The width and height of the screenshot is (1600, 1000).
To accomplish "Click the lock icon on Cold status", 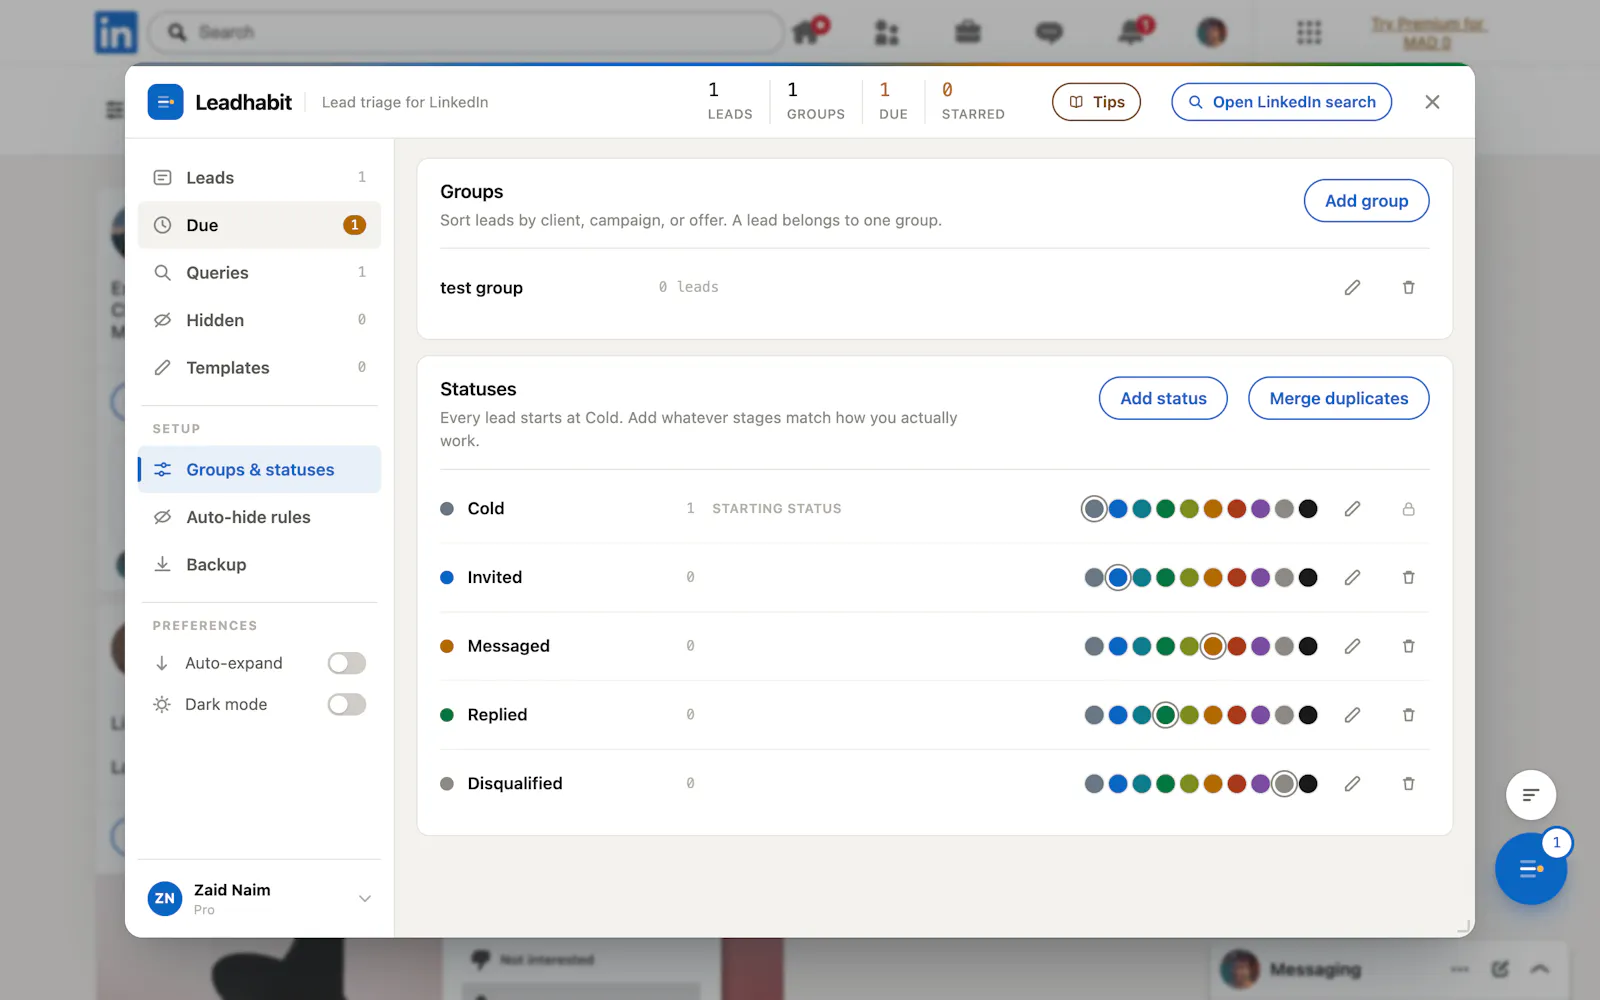I will click(x=1408, y=509).
